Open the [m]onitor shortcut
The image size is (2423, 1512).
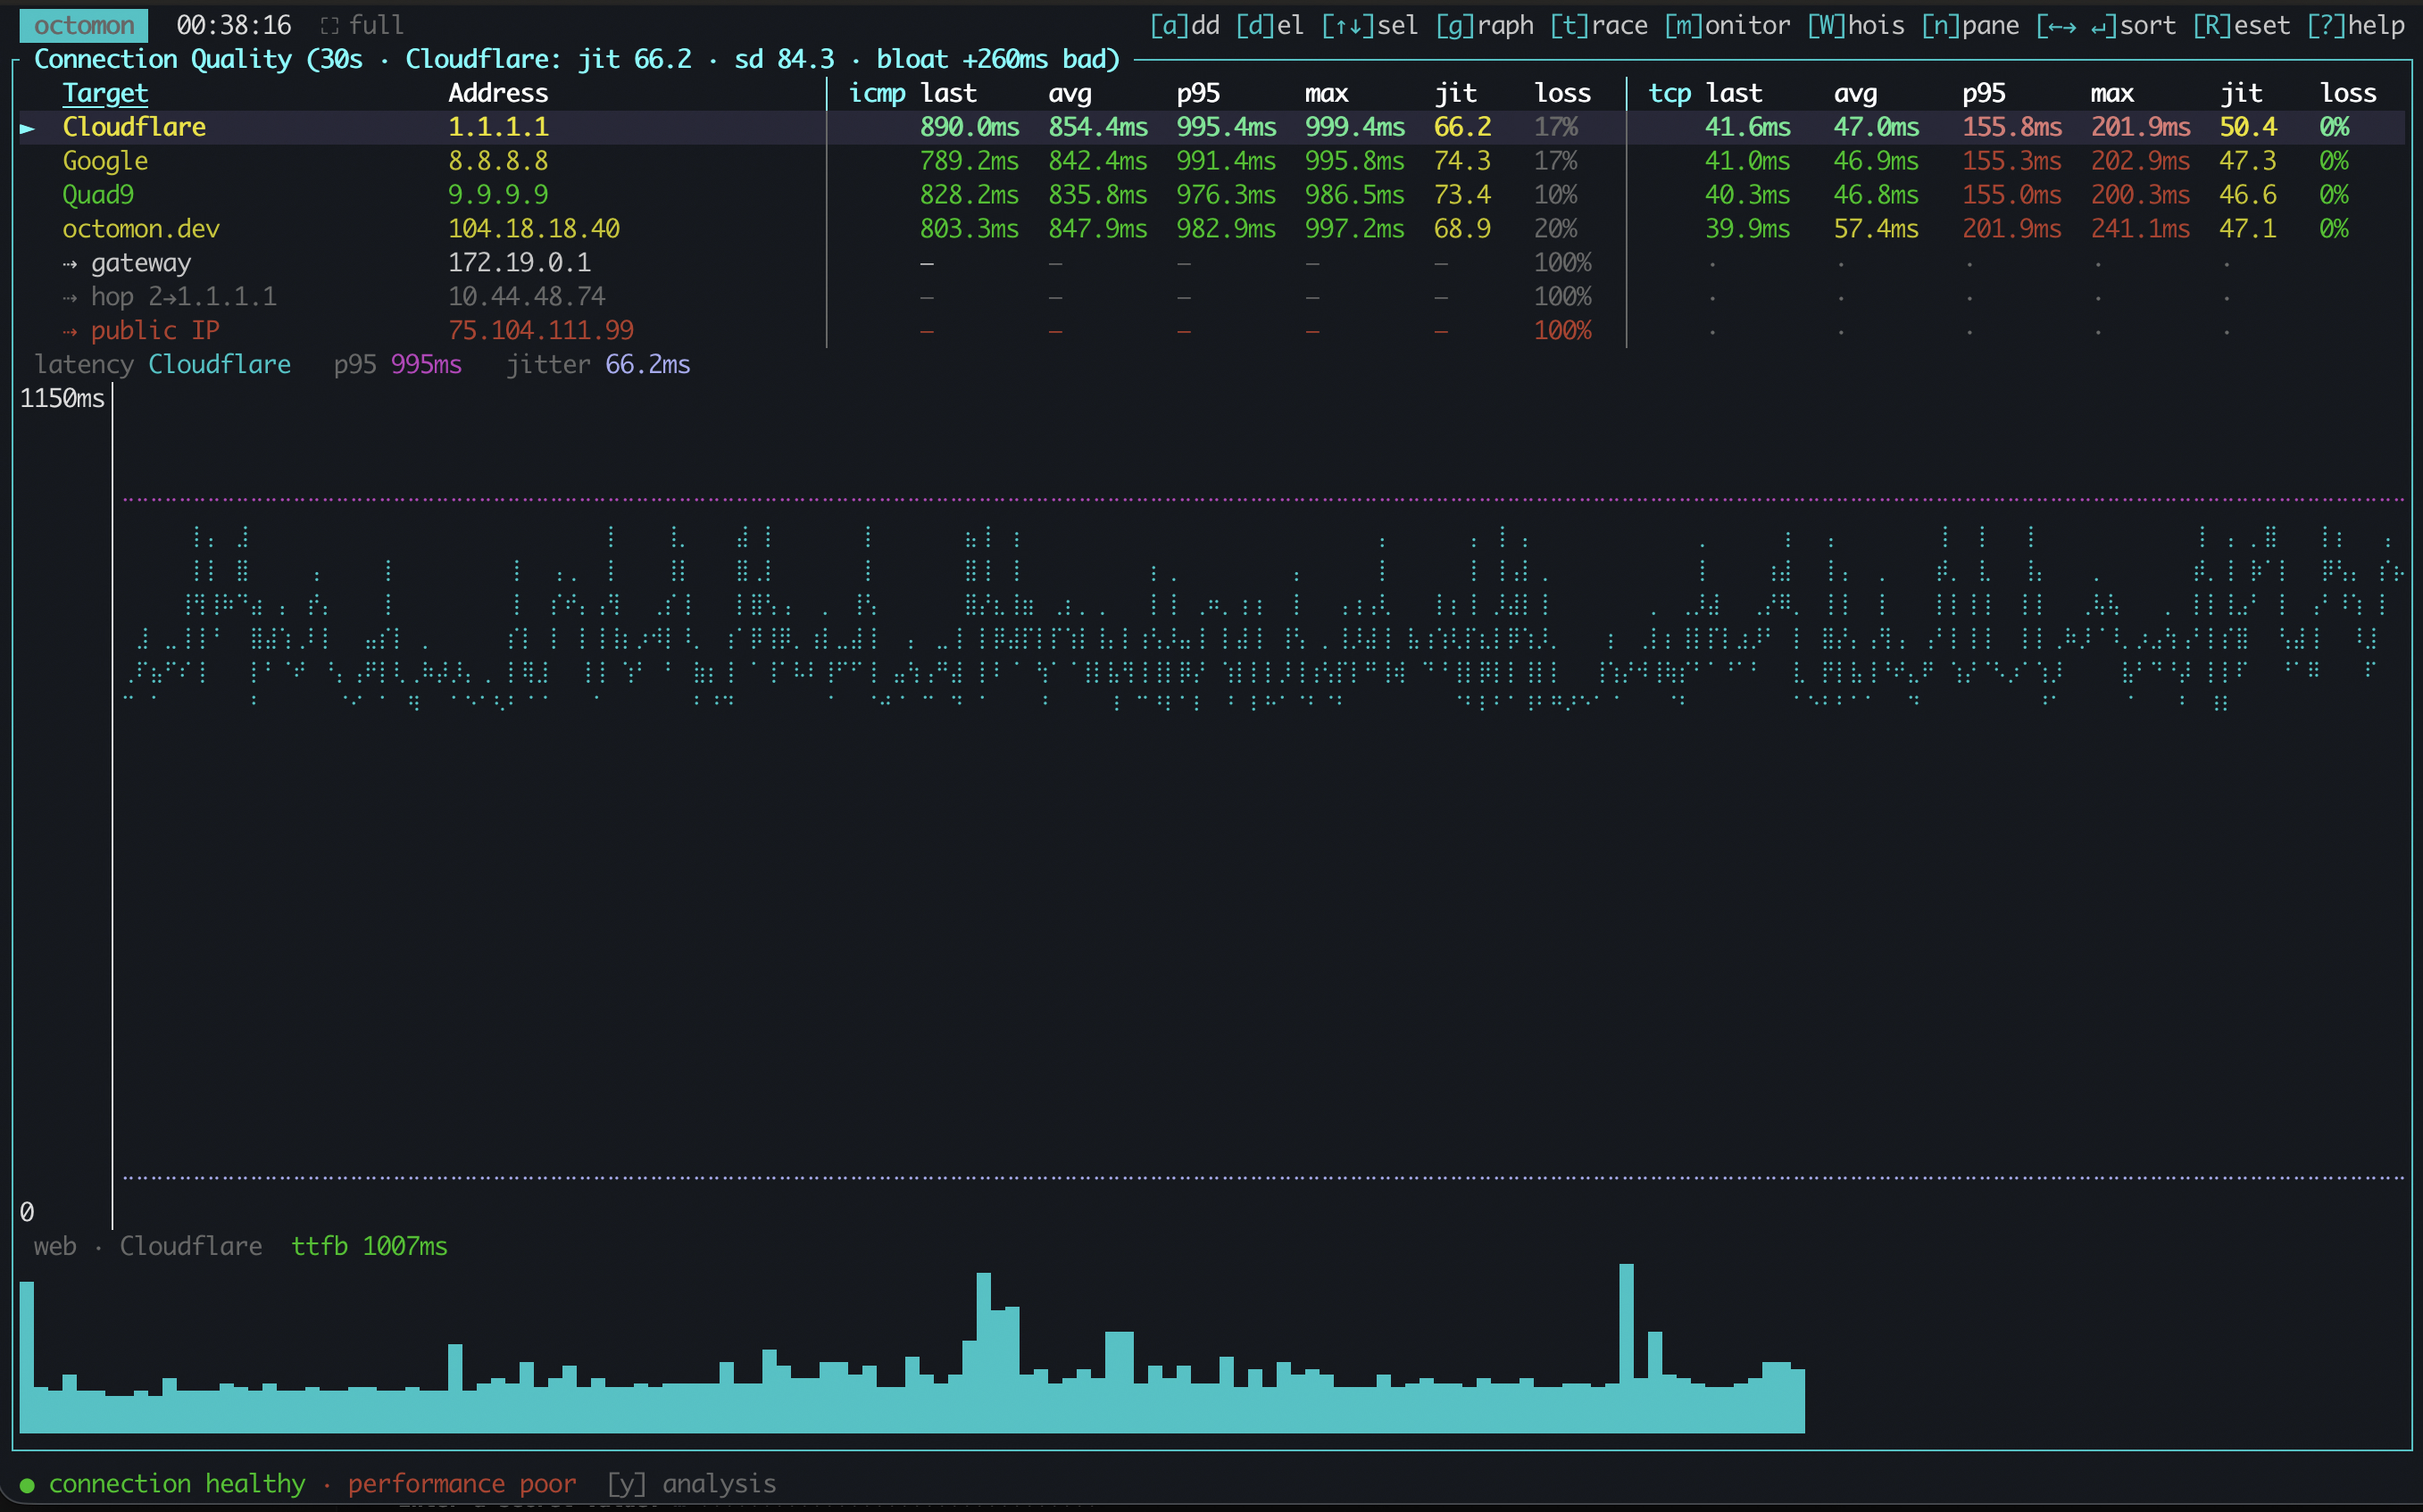(1727, 25)
